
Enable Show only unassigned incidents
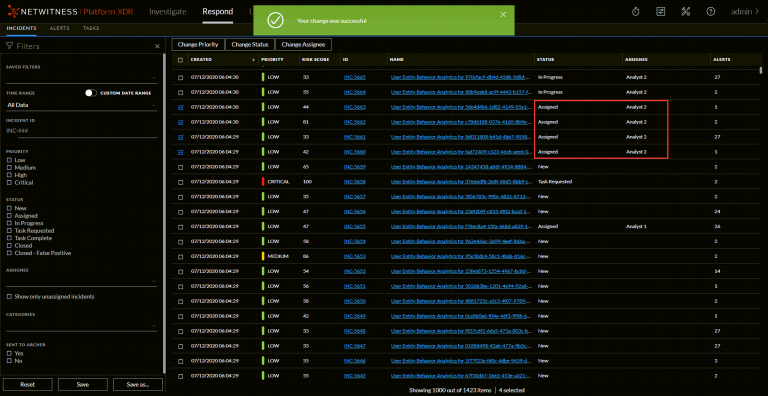9,297
